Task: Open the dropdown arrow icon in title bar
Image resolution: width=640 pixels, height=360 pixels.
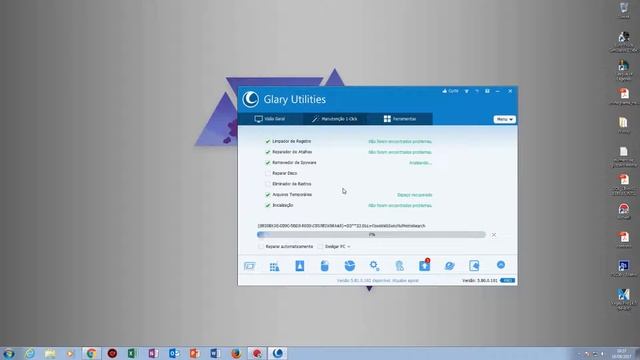Action: (467, 91)
